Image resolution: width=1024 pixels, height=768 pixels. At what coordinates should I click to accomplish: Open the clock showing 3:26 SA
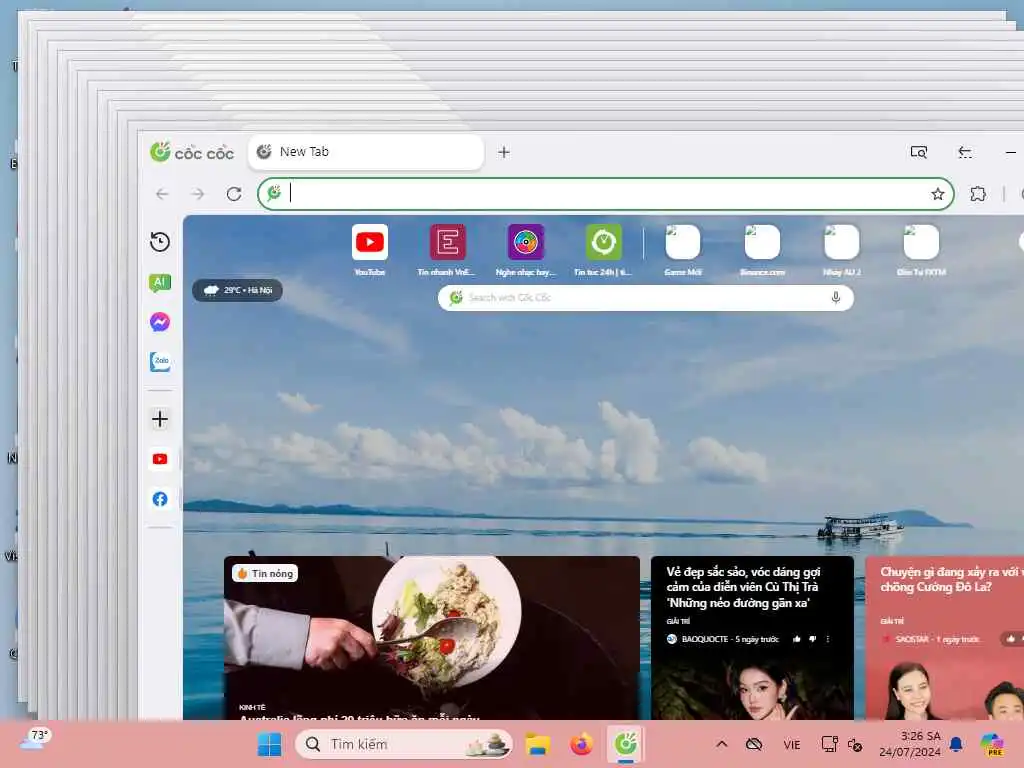(x=910, y=744)
